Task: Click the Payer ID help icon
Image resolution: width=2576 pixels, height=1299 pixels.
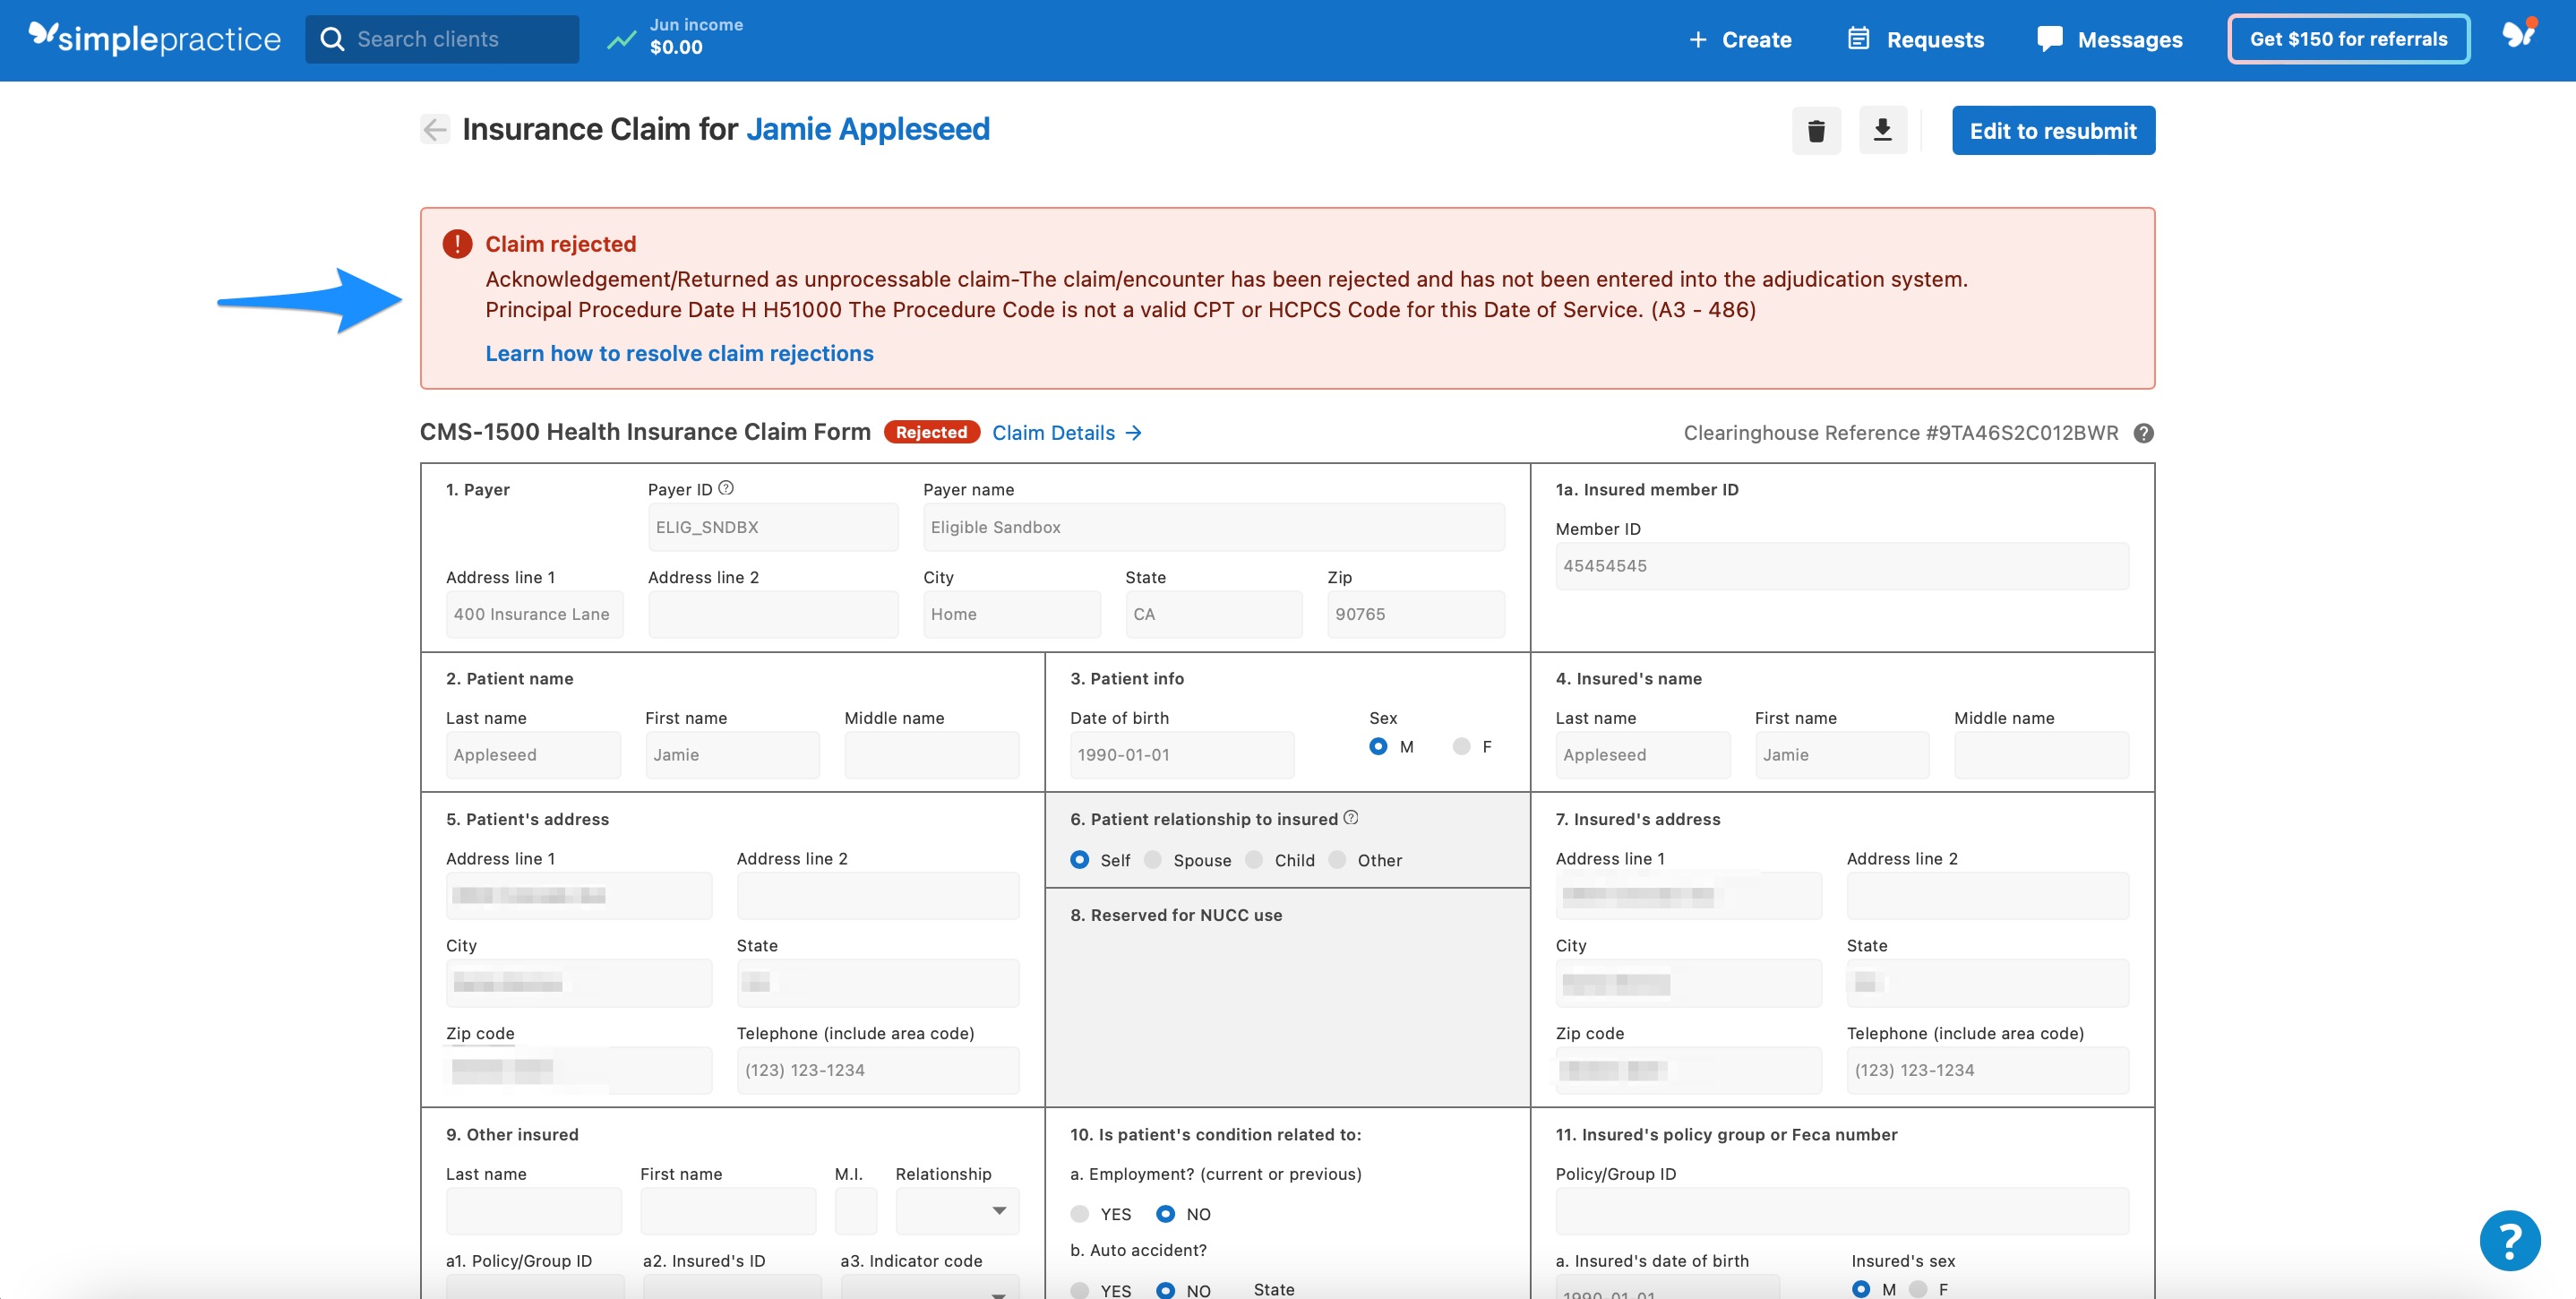Action: click(726, 488)
